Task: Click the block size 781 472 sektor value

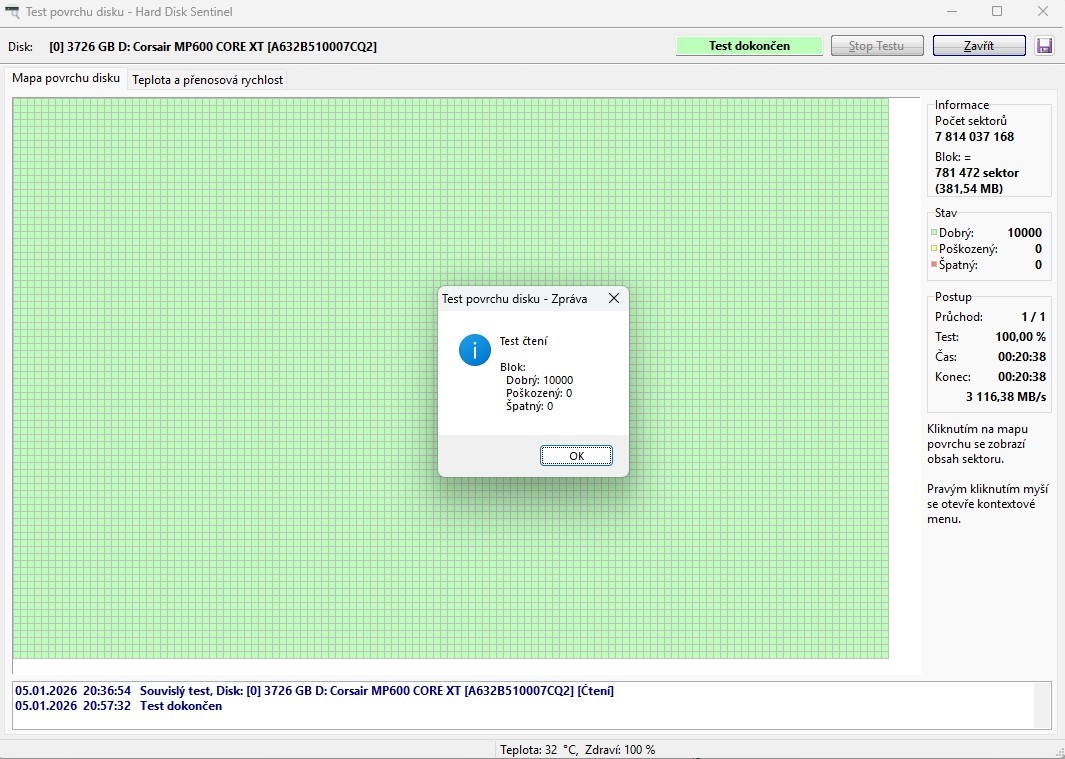Action: (977, 173)
